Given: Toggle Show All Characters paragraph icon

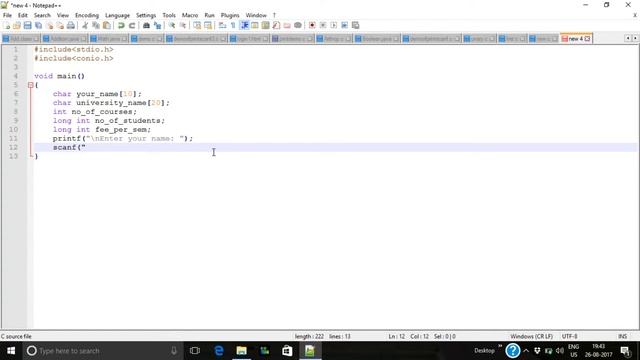Looking at the screenshot, I should tap(233, 25).
